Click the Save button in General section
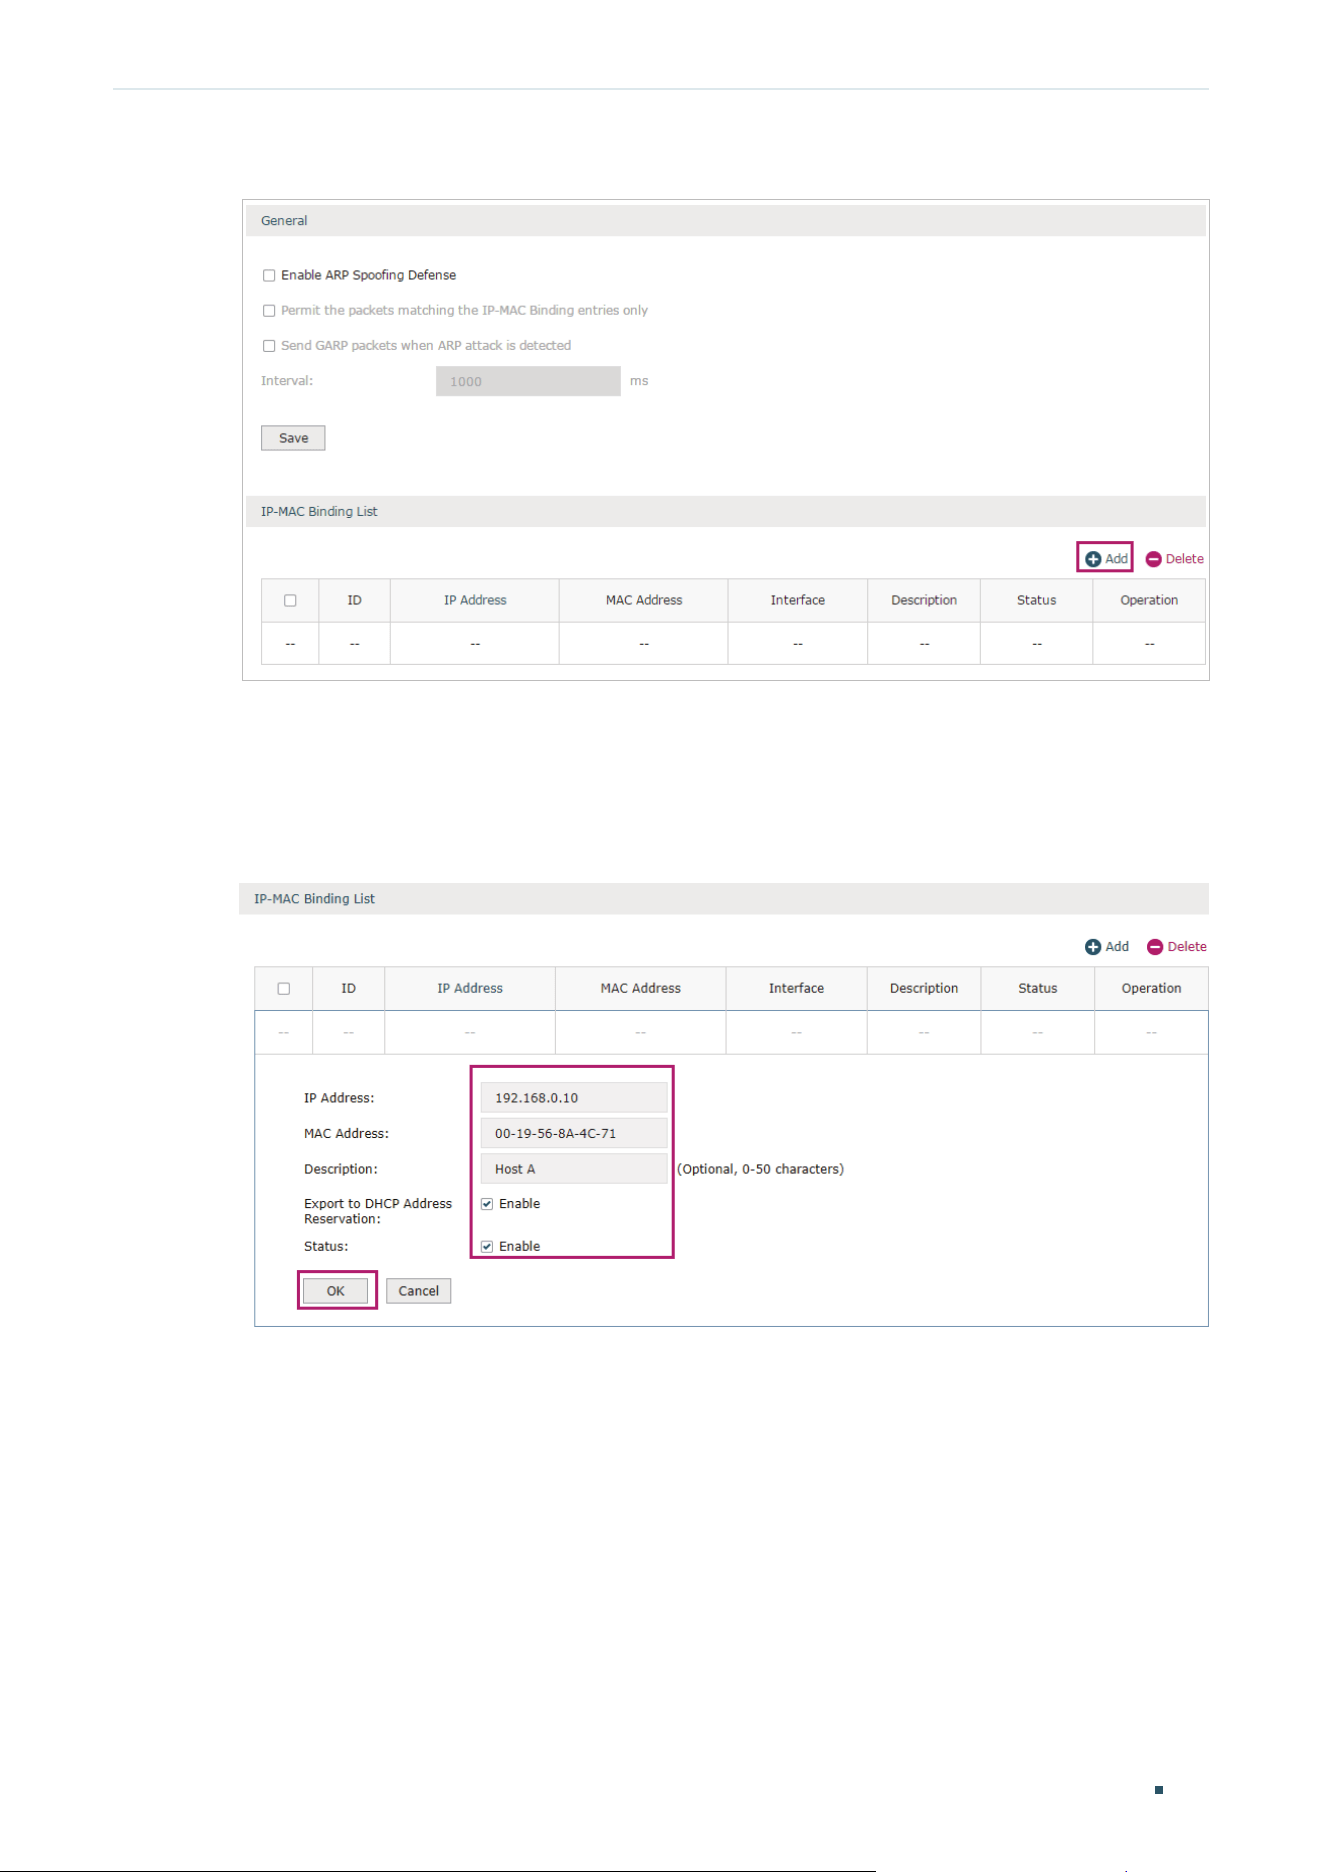1324x1872 pixels. click(293, 438)
